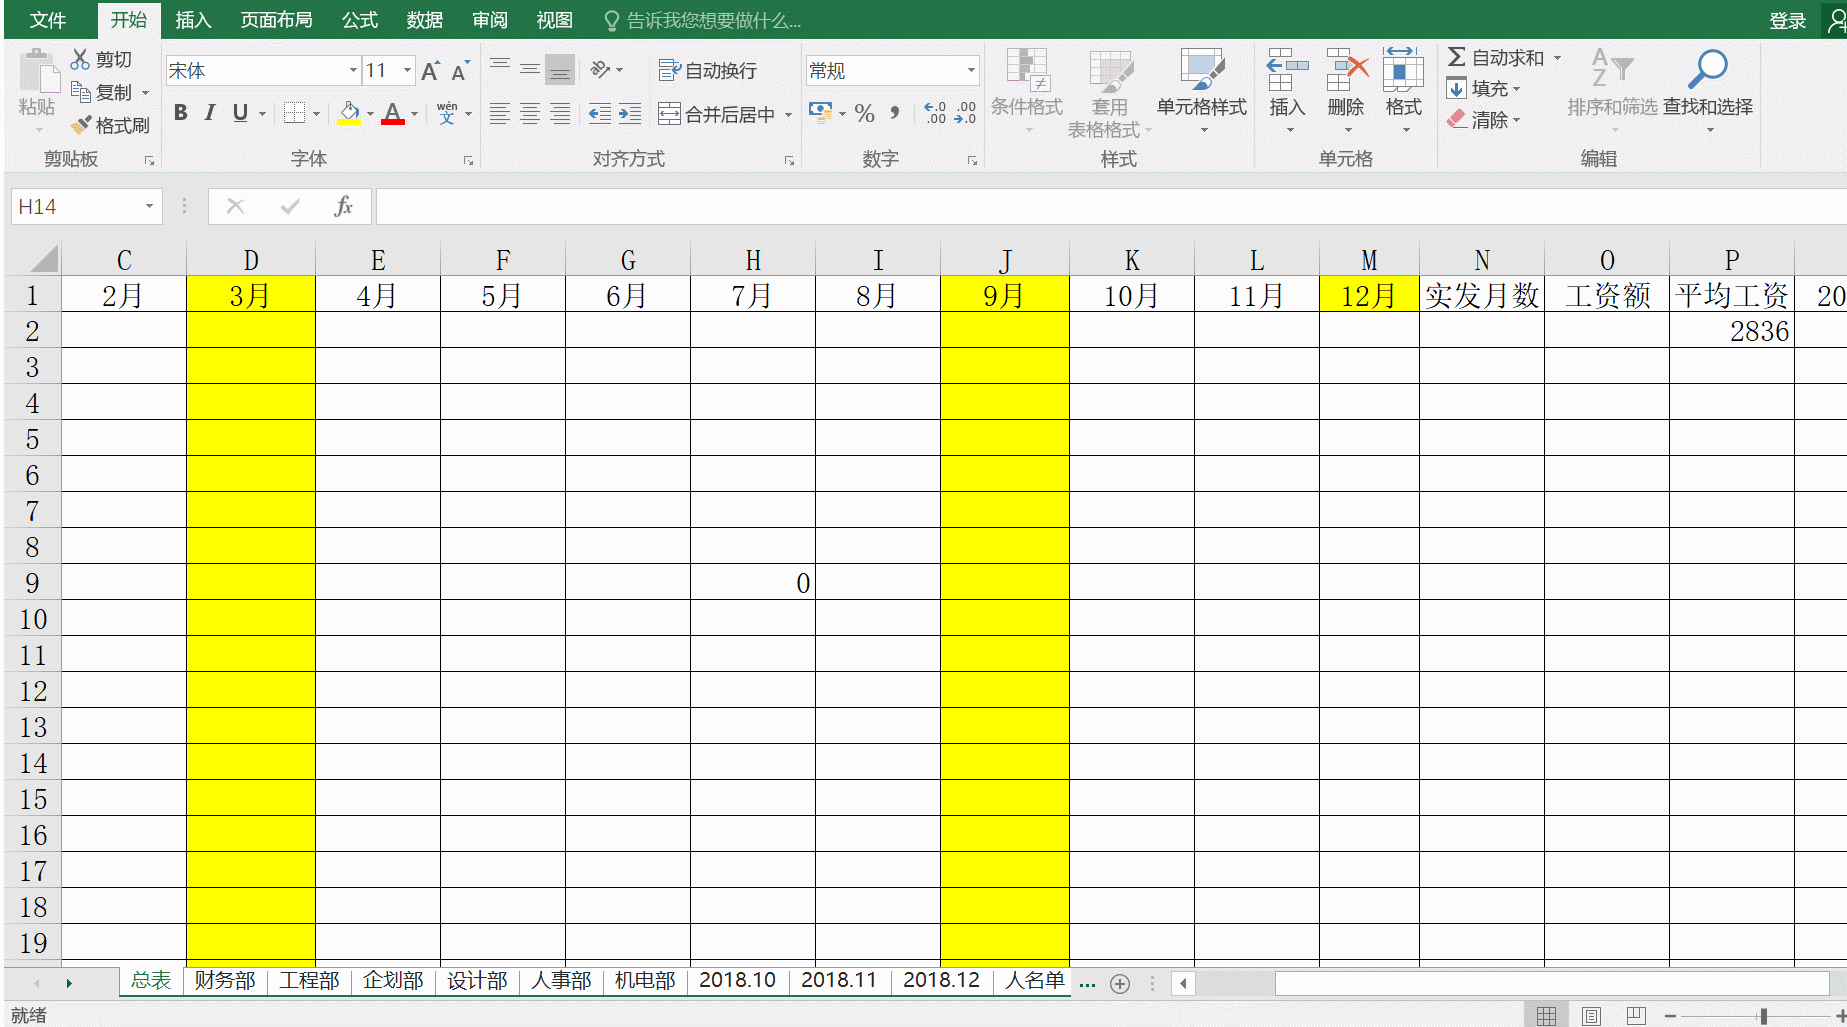This screenshot has height=1027, width=1847.
Task: Toggle Bold formatting
Action: [181, 113]
